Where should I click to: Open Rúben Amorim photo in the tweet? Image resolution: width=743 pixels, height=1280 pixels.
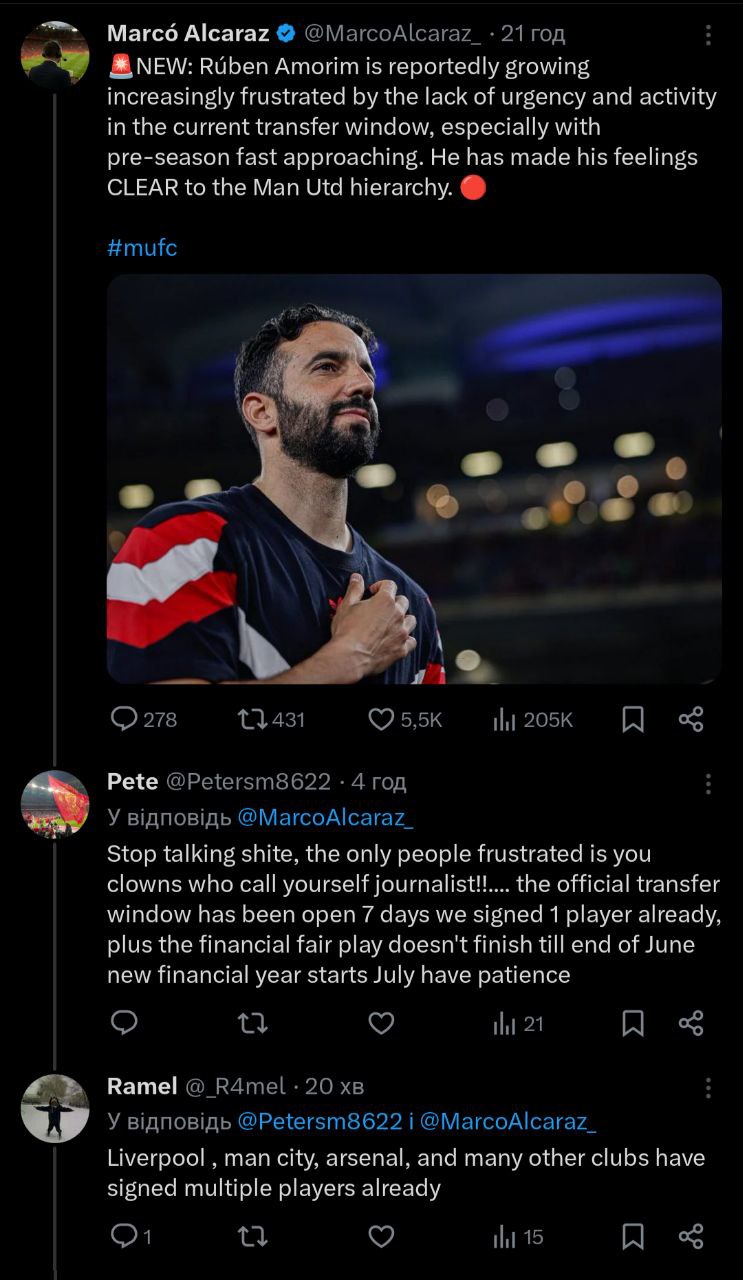[x=414, y=479]
